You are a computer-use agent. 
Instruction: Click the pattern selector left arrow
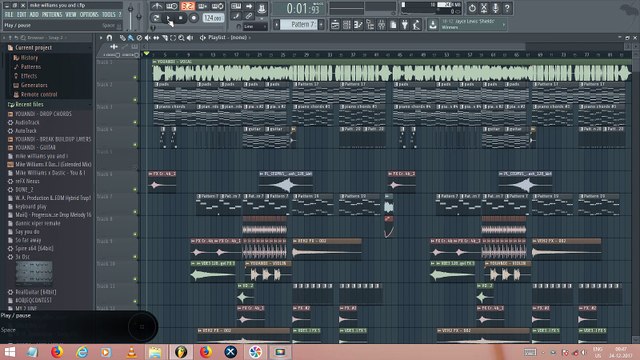tap(277, 24)
